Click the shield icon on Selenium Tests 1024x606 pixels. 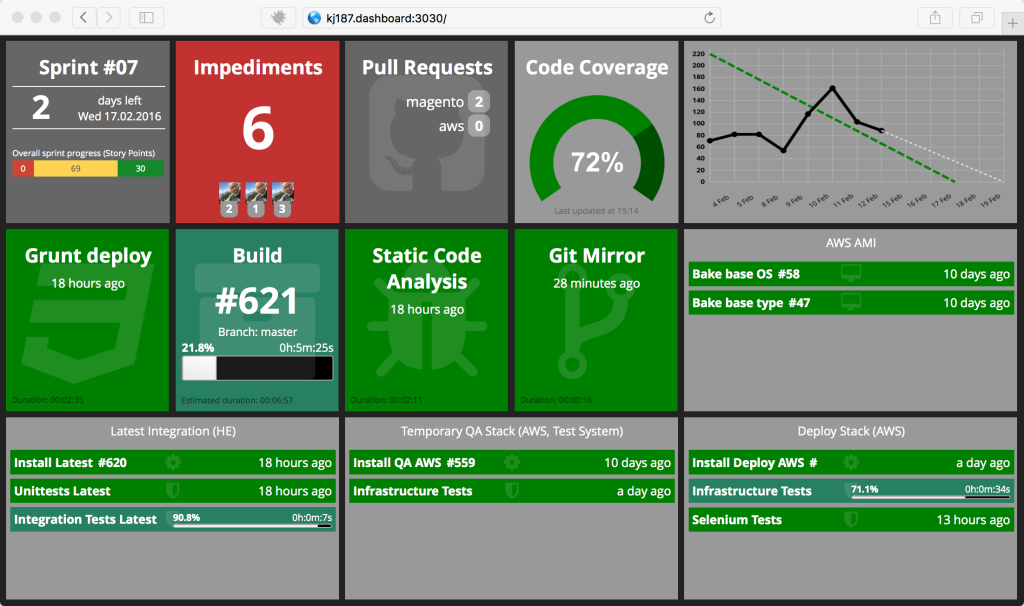point(852,520)
